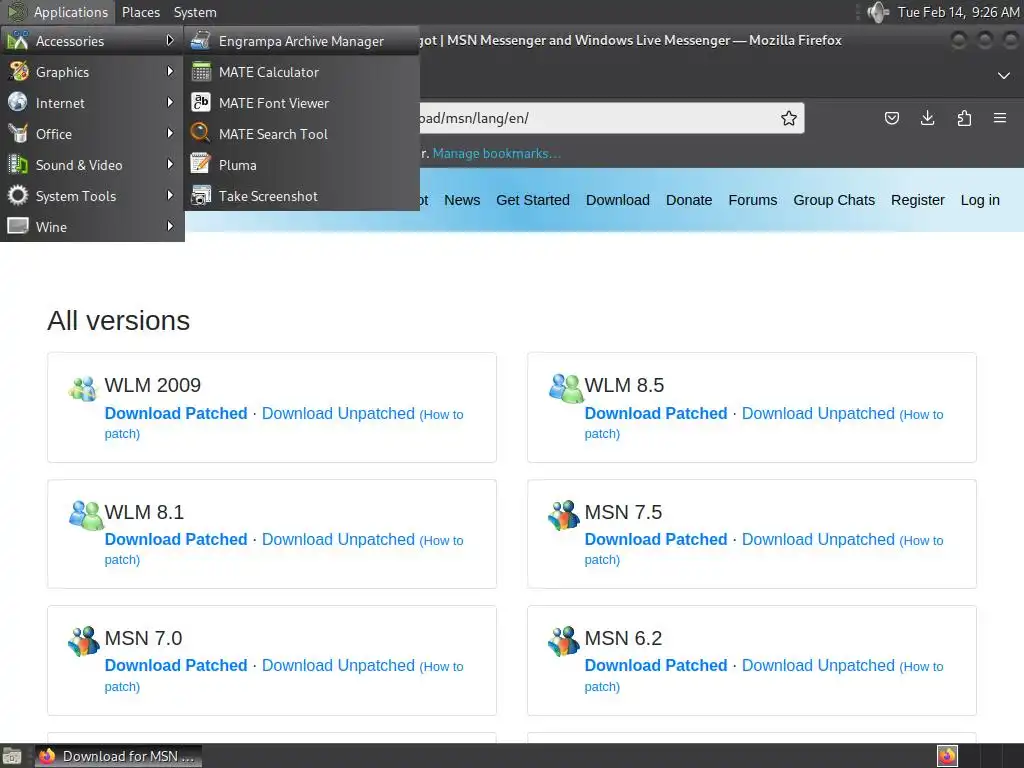Image resolution: width=1024 pixels, height=768 pixels.
Task: Click the search tool magnifier icon
Action: pos(200,133)
